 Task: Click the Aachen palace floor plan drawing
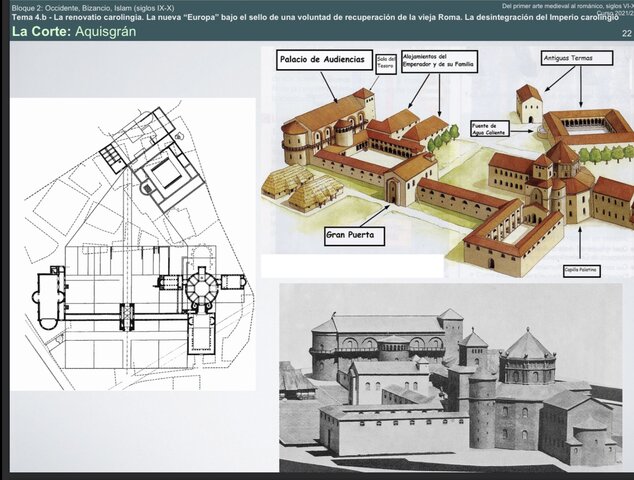pyautogui.click(x=133, y=244)
